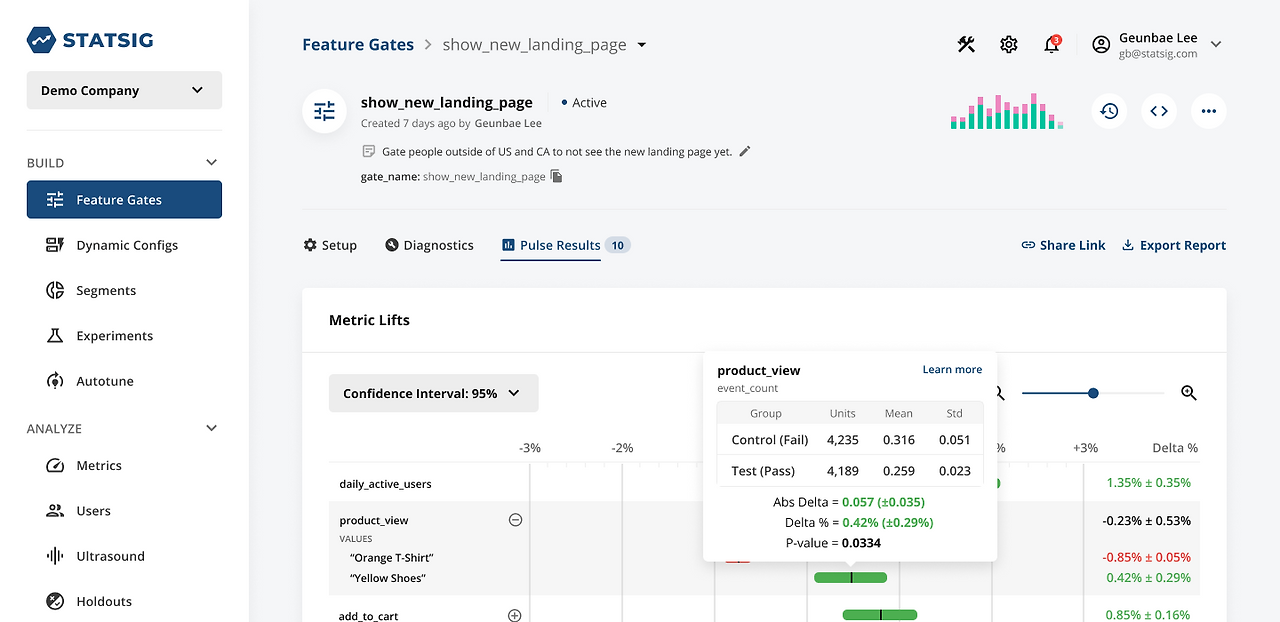Click the exposure bar chart thumbnail
The image size is (1280, 622).
click(1006, 112)
